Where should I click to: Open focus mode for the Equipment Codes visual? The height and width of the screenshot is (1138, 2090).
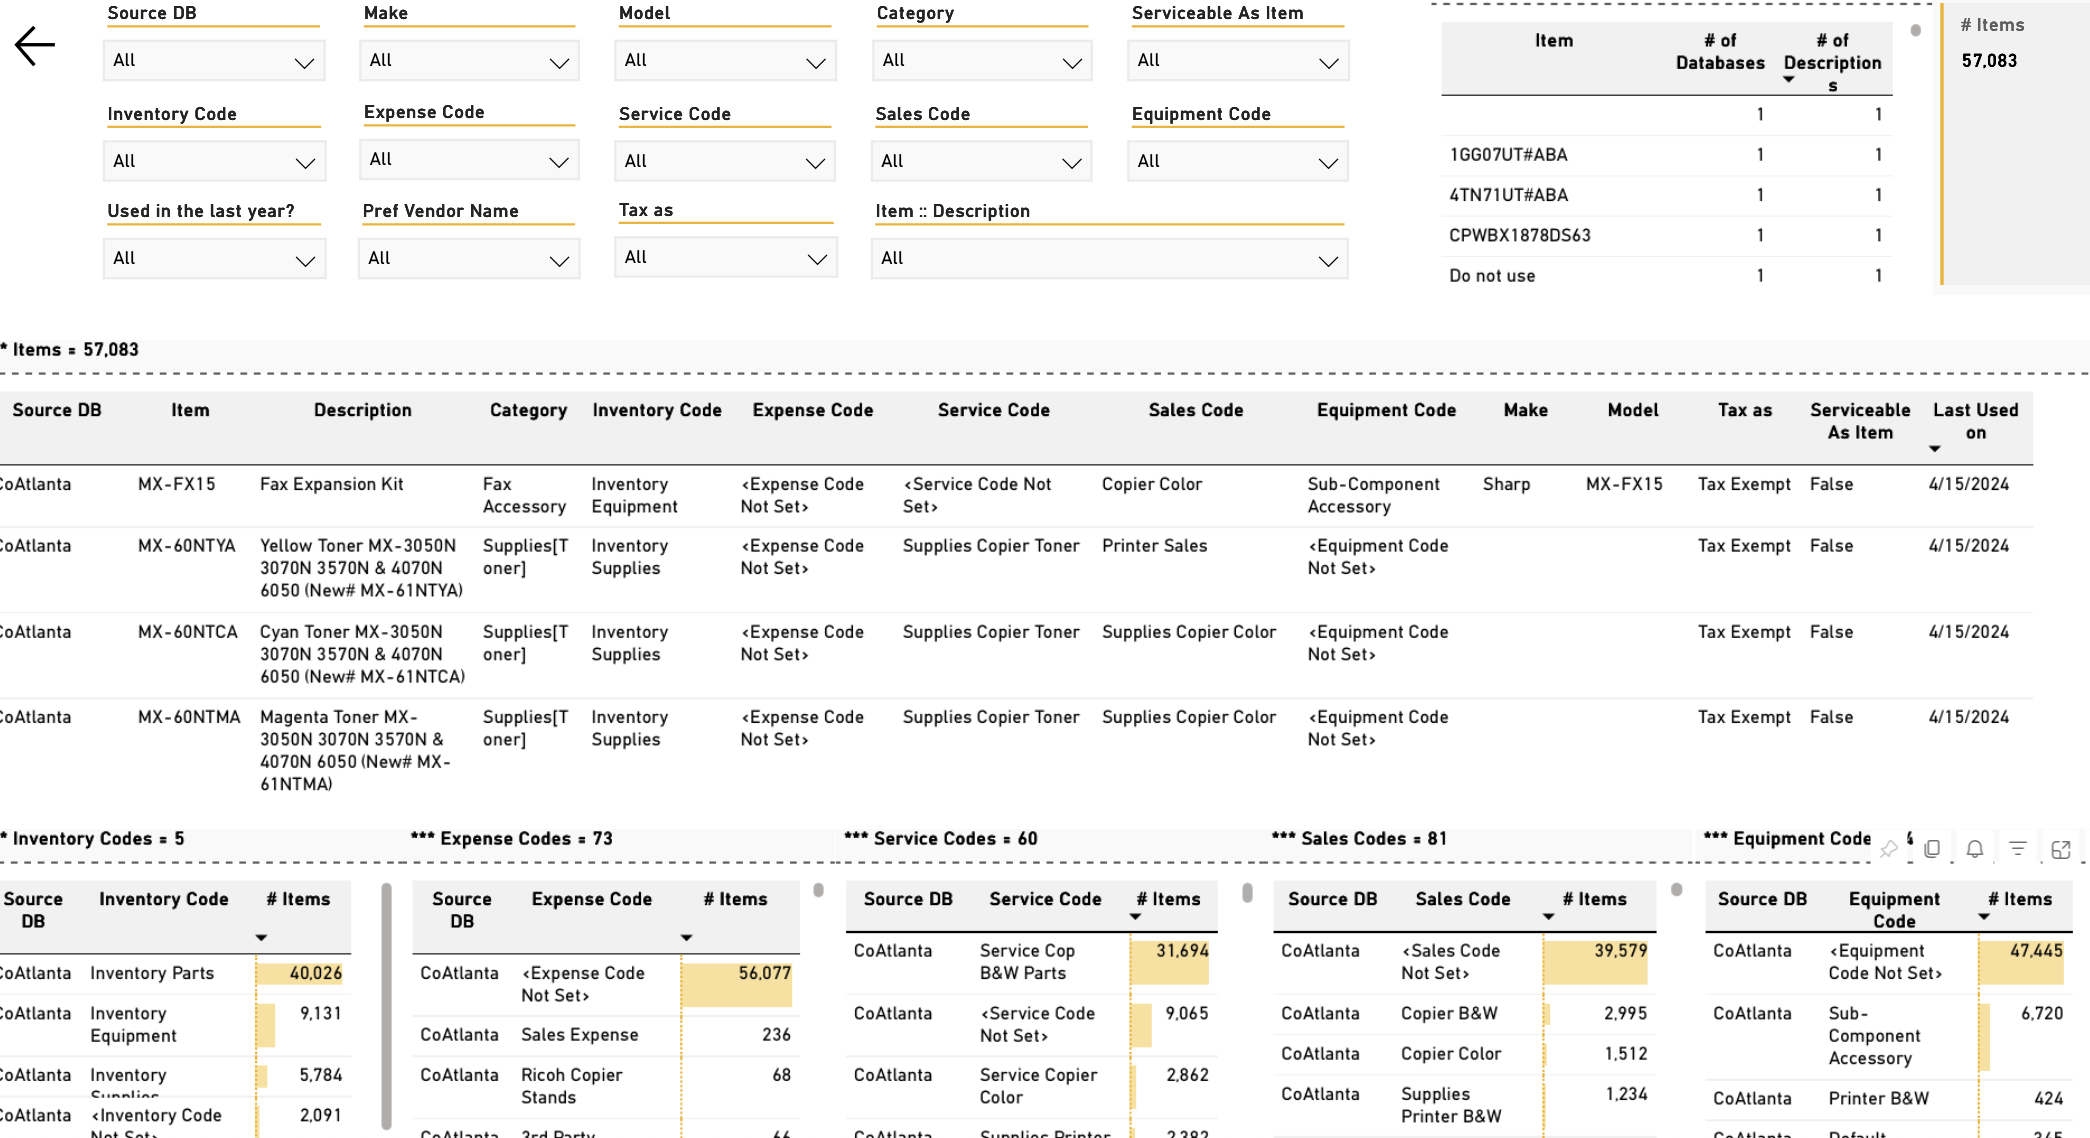(x=2061, y=849)
